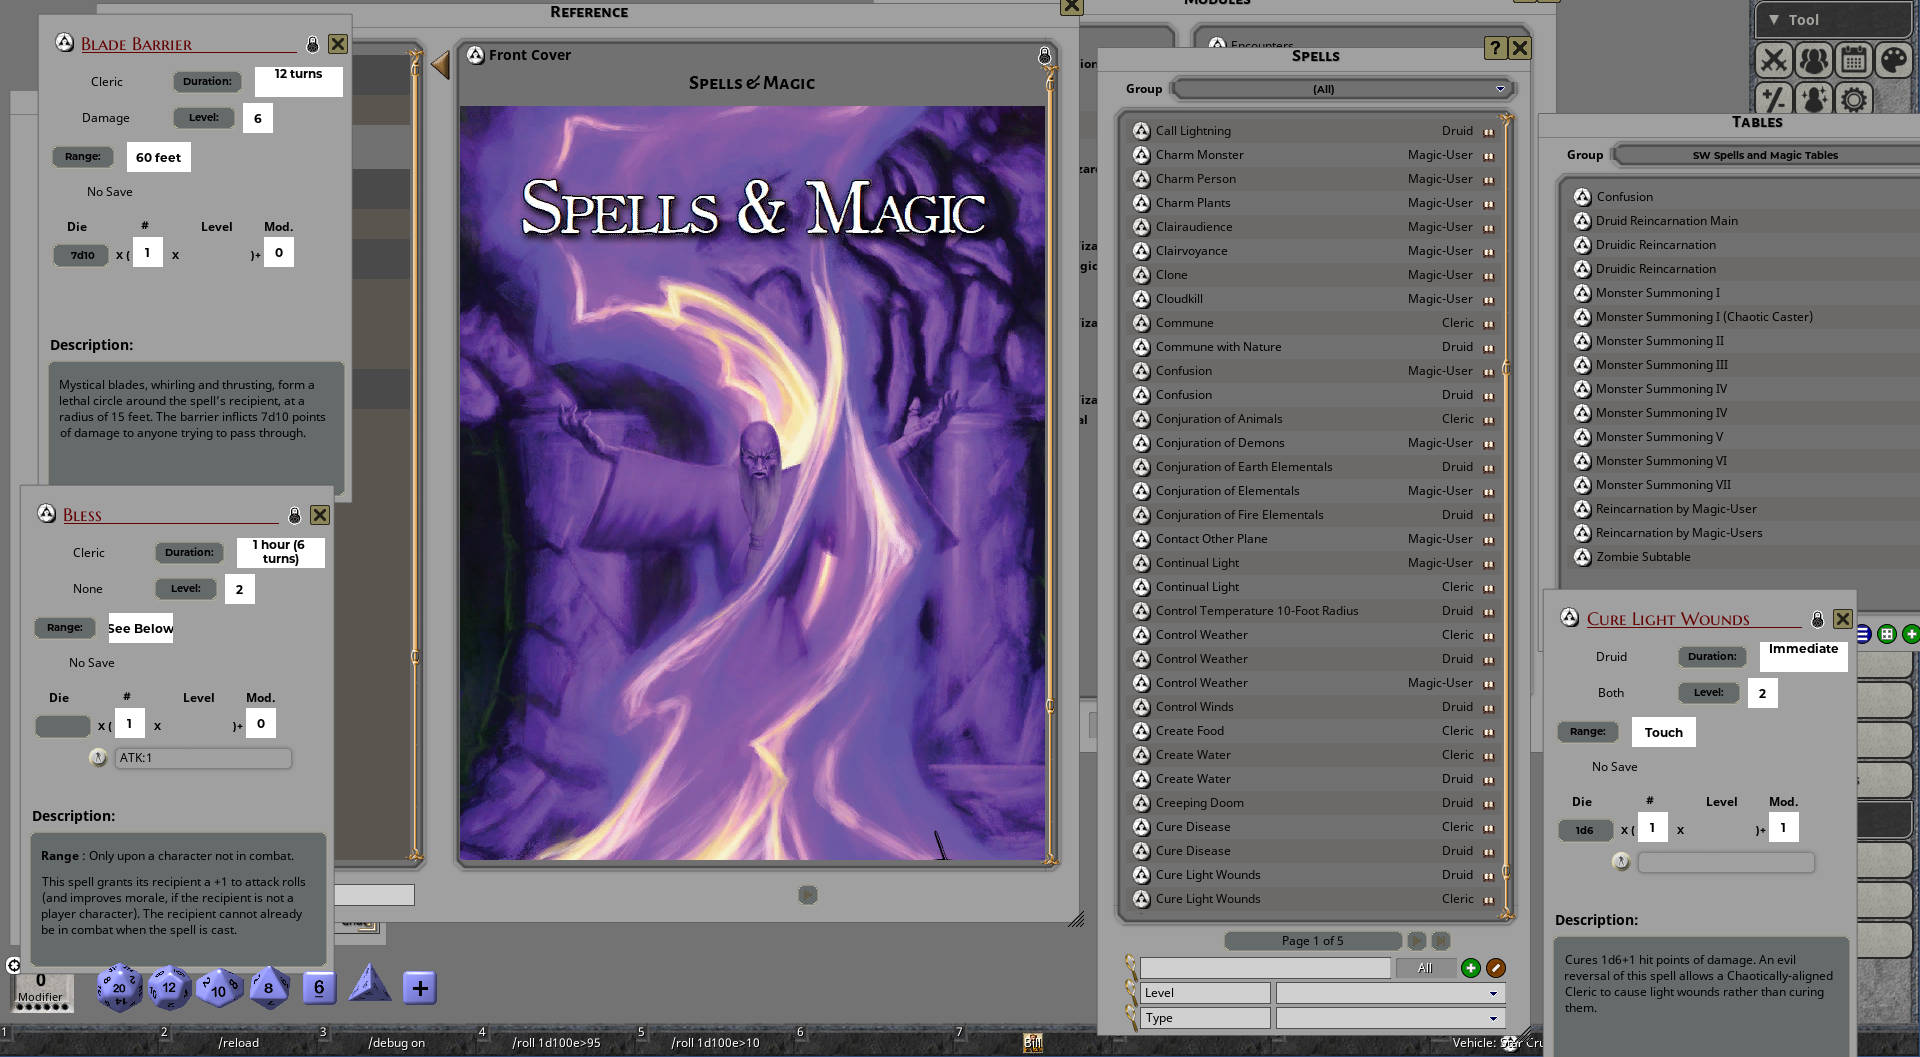This screenshot has height=1057, width=1920.
Task: Open the Options gear tool
Action: pos(1853,99)
